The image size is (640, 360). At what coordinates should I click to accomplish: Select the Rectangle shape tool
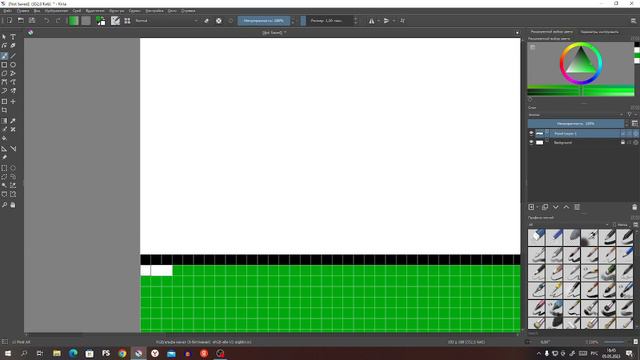click(4, 65)
